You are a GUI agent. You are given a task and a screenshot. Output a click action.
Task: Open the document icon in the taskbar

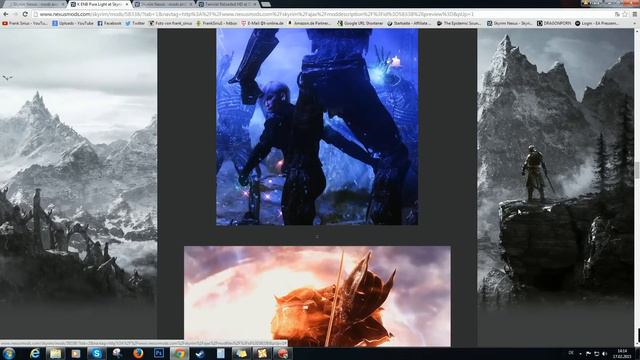(x=221, y=353)
